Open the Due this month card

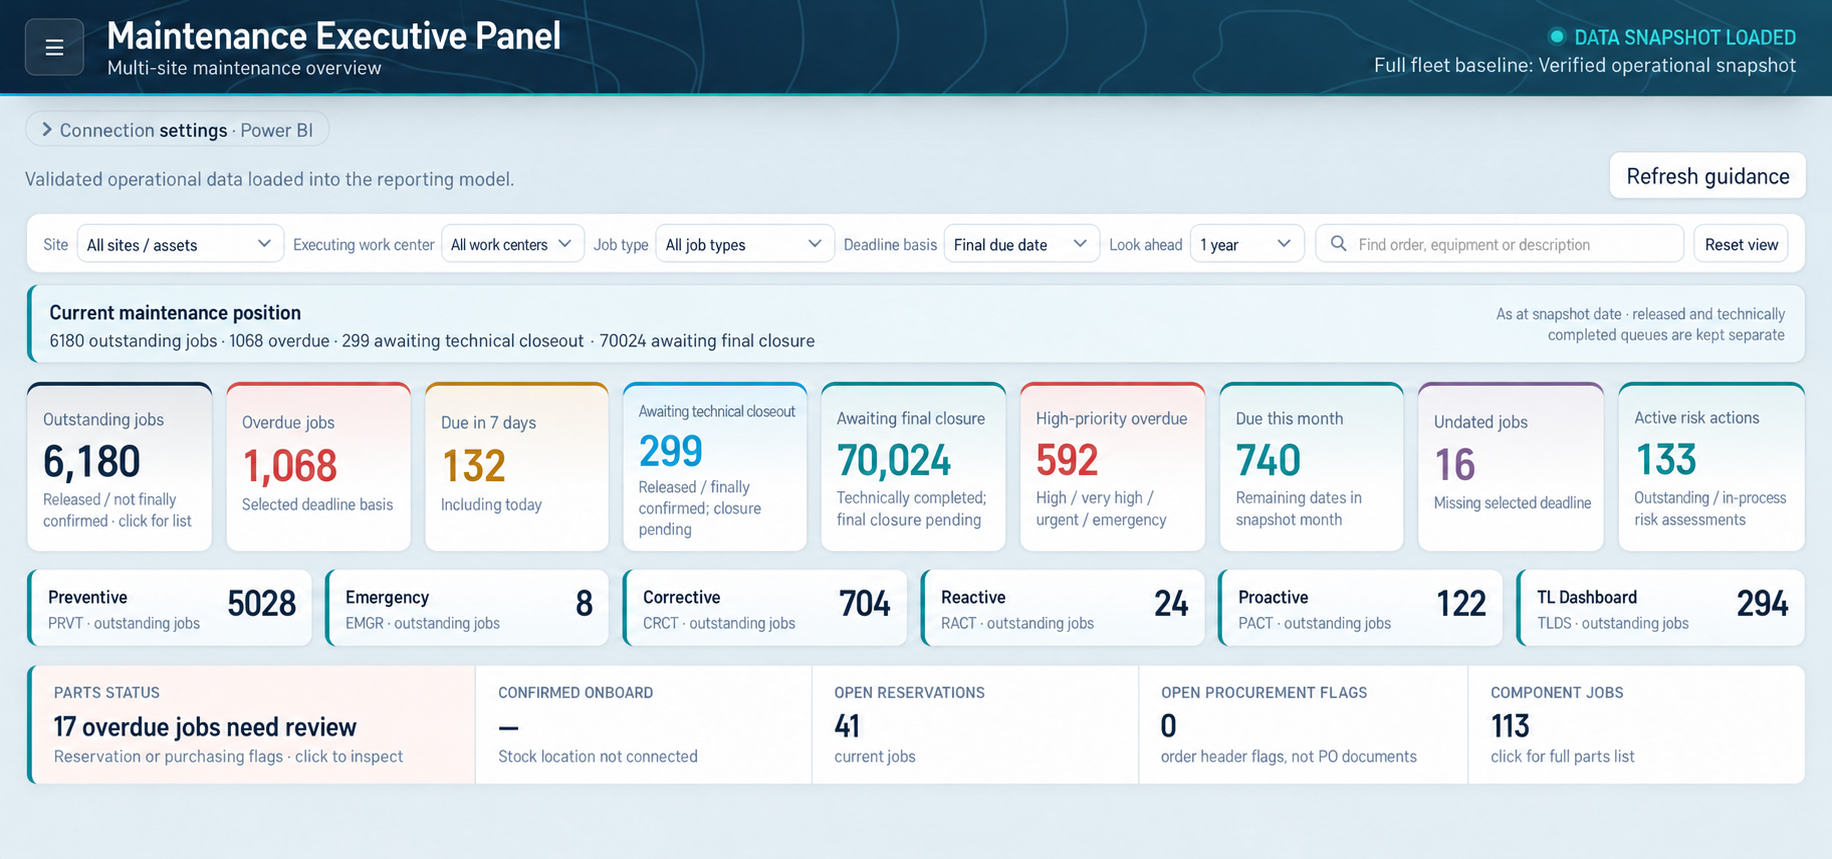[x=1311, y=467]
